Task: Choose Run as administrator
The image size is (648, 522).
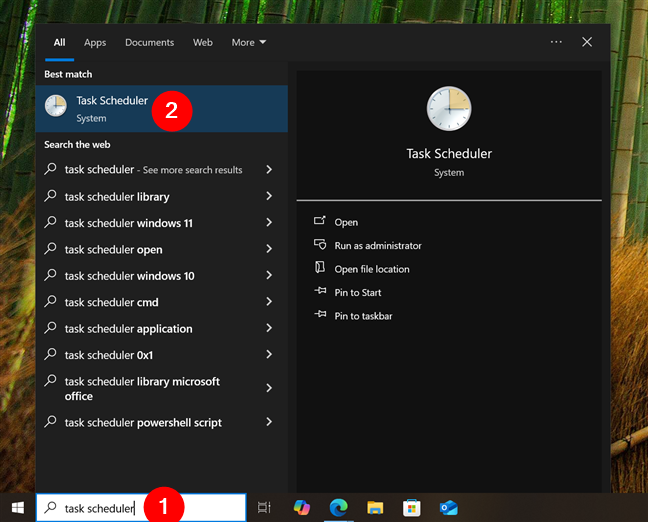Action: (x=378, y=246)
